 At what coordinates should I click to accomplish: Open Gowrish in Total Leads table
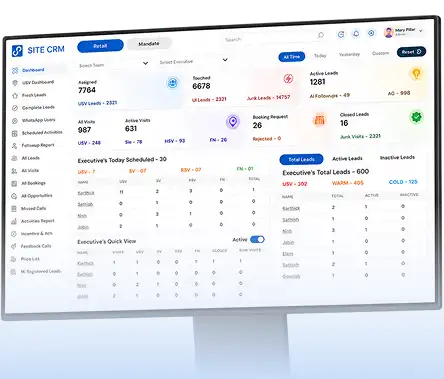[291, 276]
